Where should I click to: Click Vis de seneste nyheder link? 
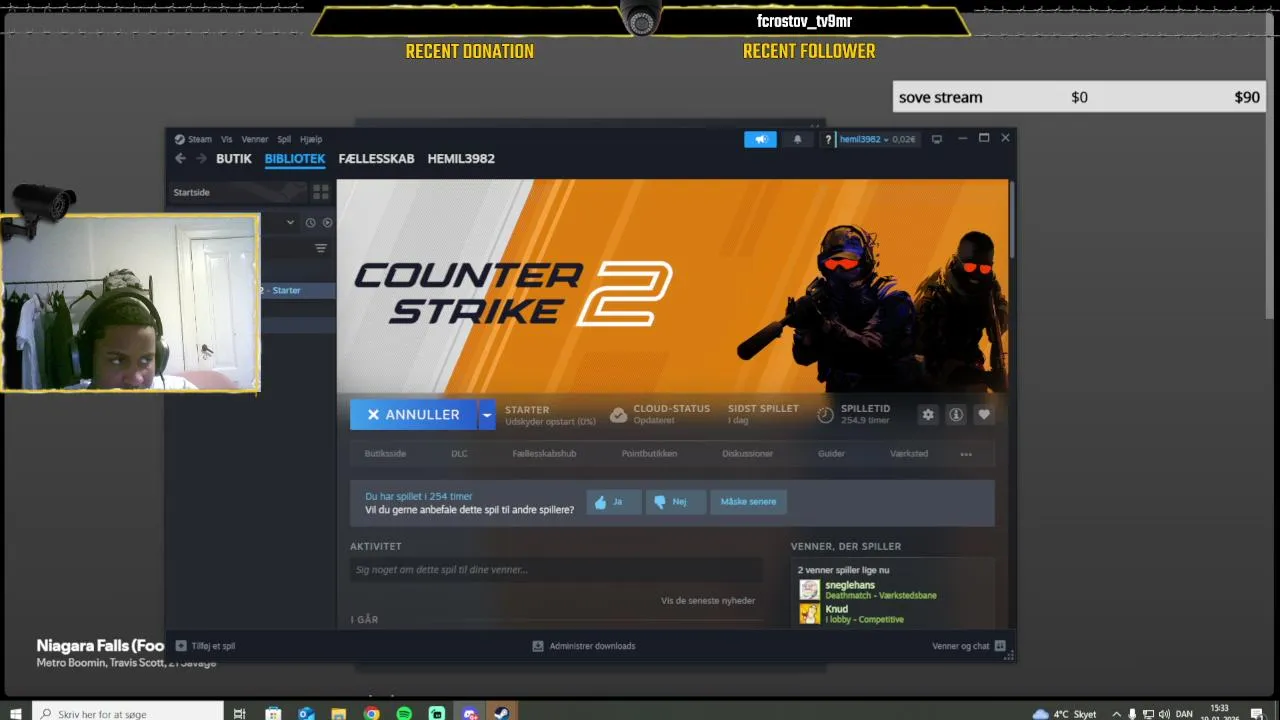click(x=708, y=600)
